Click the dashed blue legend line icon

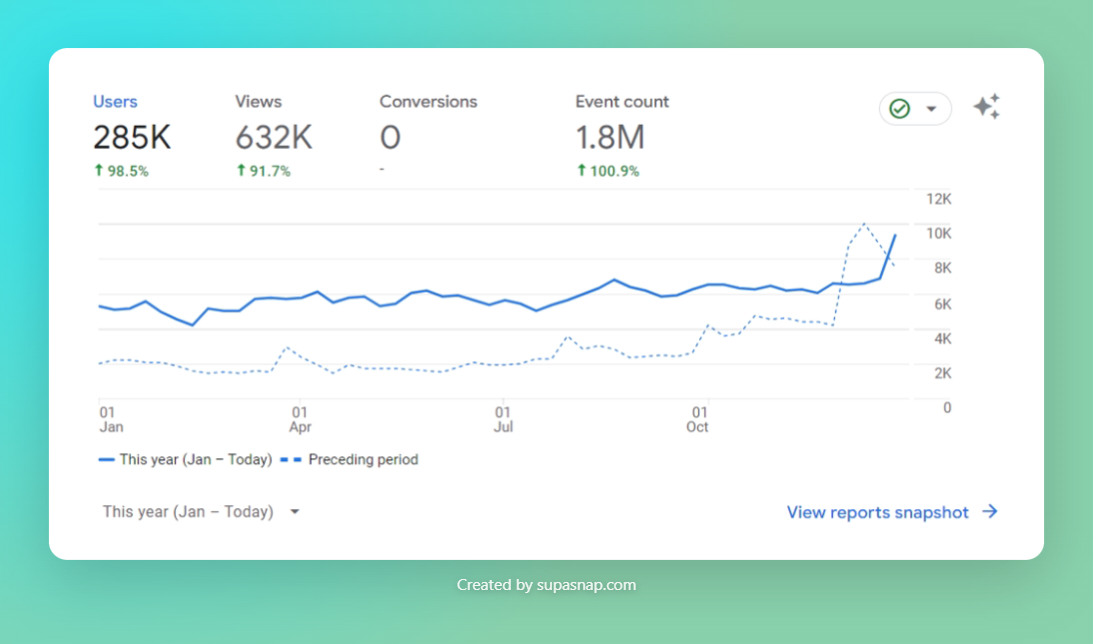pos(290,459)
